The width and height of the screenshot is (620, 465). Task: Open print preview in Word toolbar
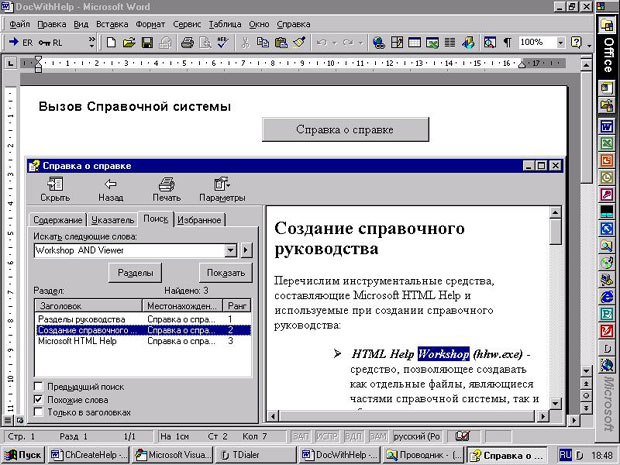pyautogui.click(x=205, y=42)
